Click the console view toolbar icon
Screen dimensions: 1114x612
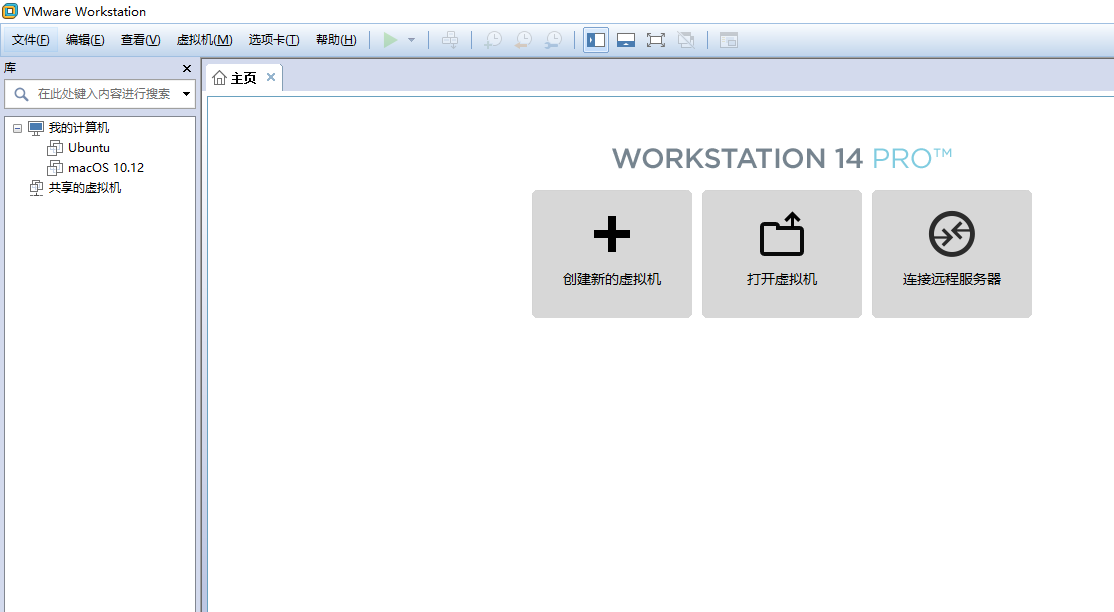tap(729, 40)
